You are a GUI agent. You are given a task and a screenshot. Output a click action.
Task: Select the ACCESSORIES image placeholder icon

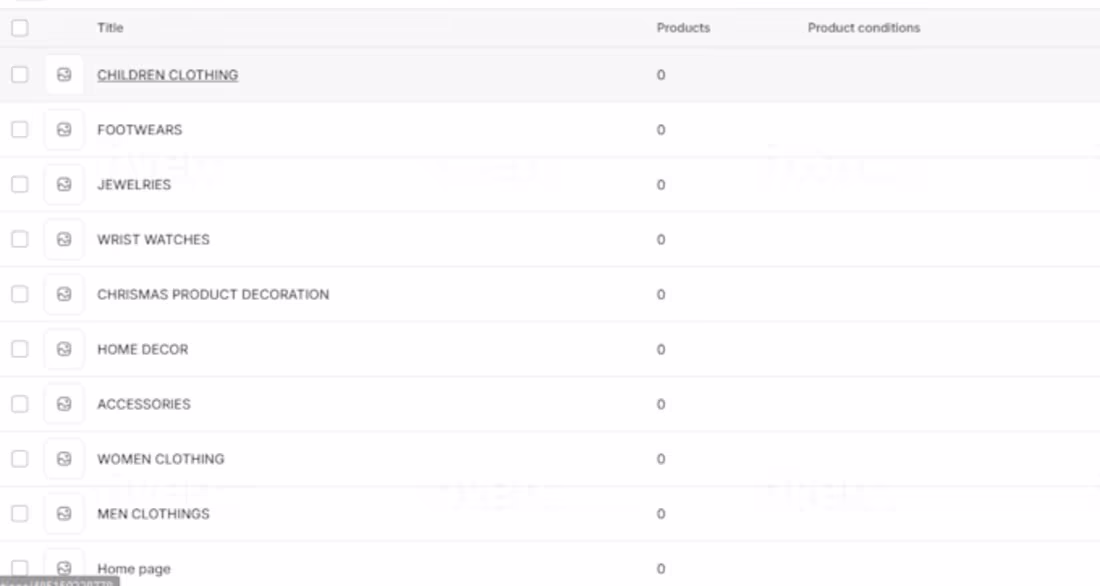(63, 404)
